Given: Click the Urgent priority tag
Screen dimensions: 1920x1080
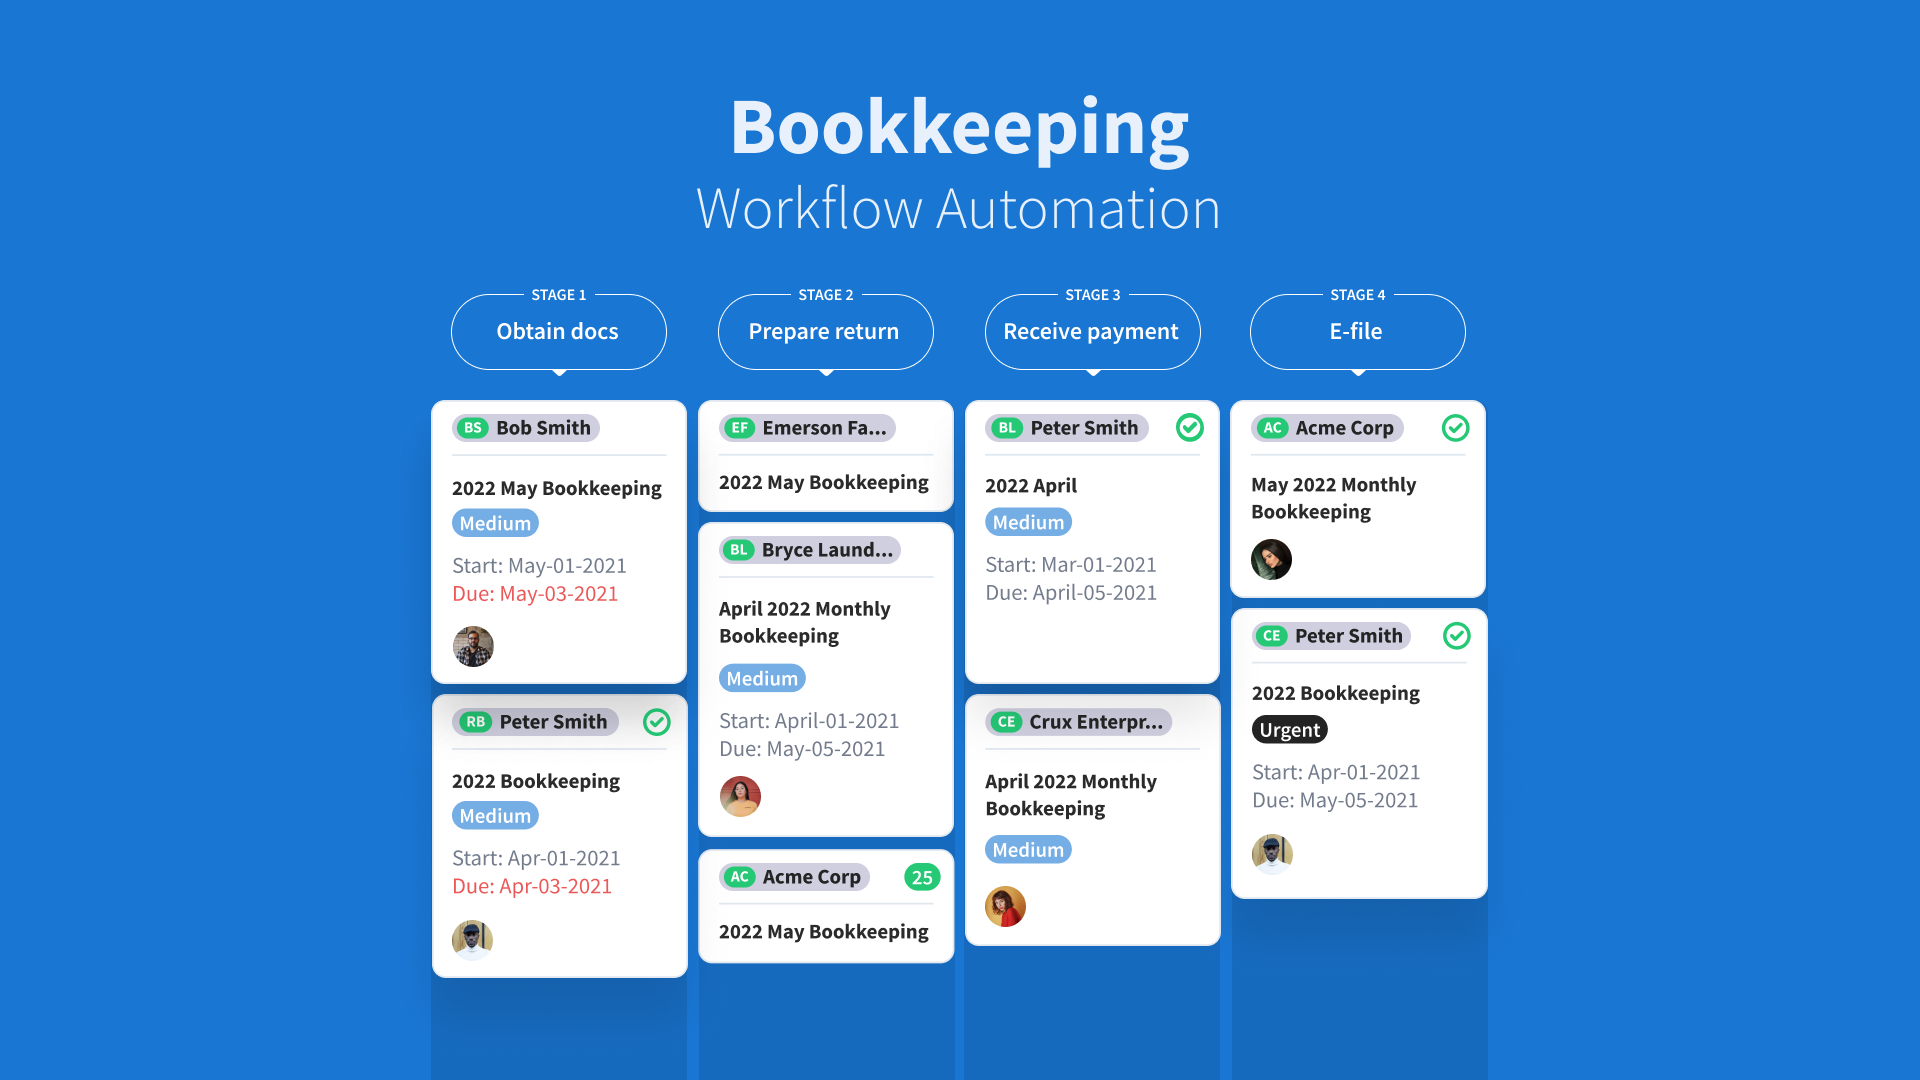Looking at the screenshot, I should click(x=1289, y=730).
